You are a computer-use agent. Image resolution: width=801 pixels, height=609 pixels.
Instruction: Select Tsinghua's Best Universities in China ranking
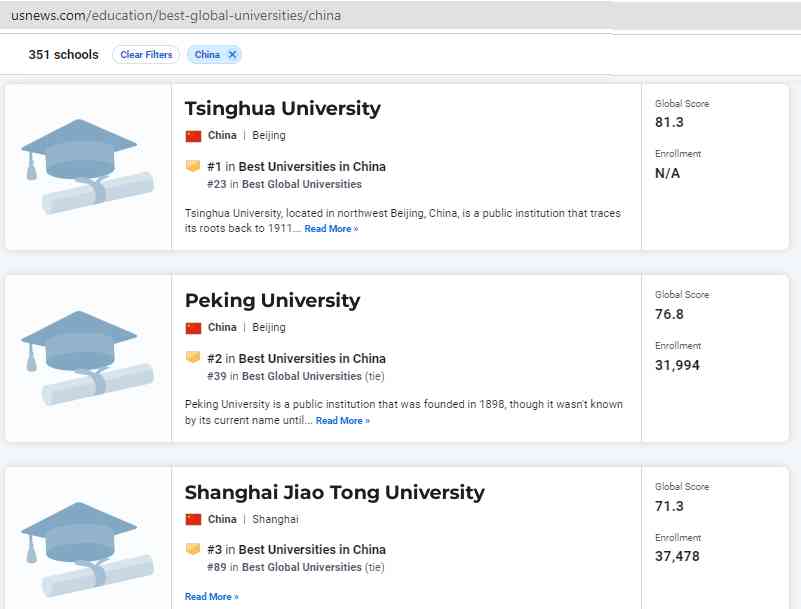(x=311, y=167)
